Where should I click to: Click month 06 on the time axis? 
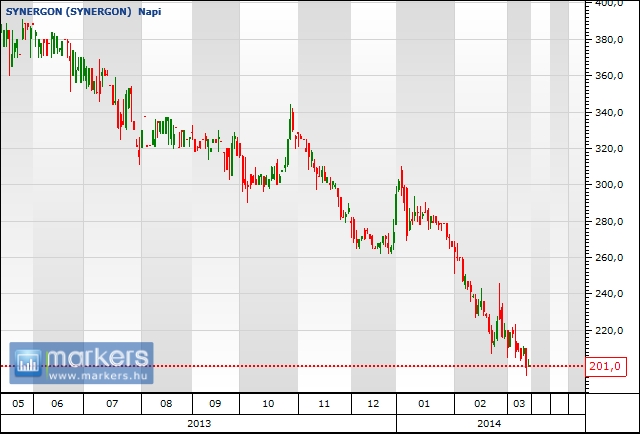pyautogui.click(x=57, y=404)
